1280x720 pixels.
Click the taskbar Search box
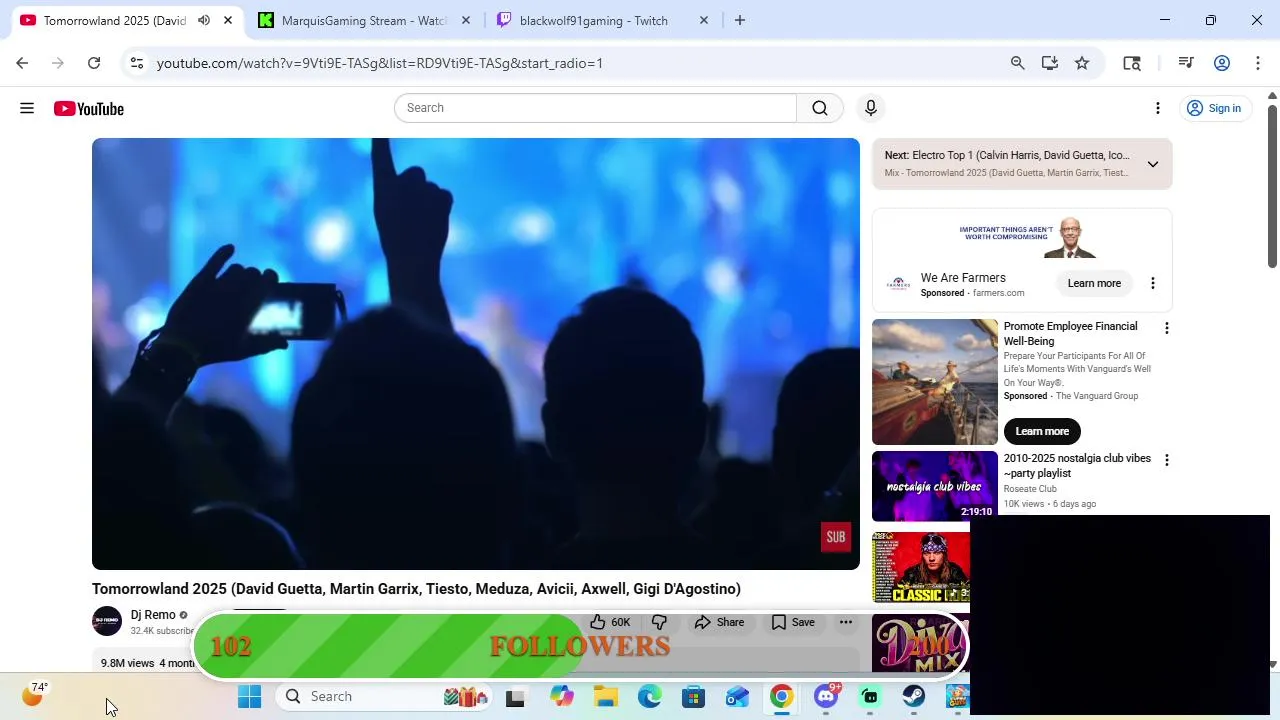point(385,697)
